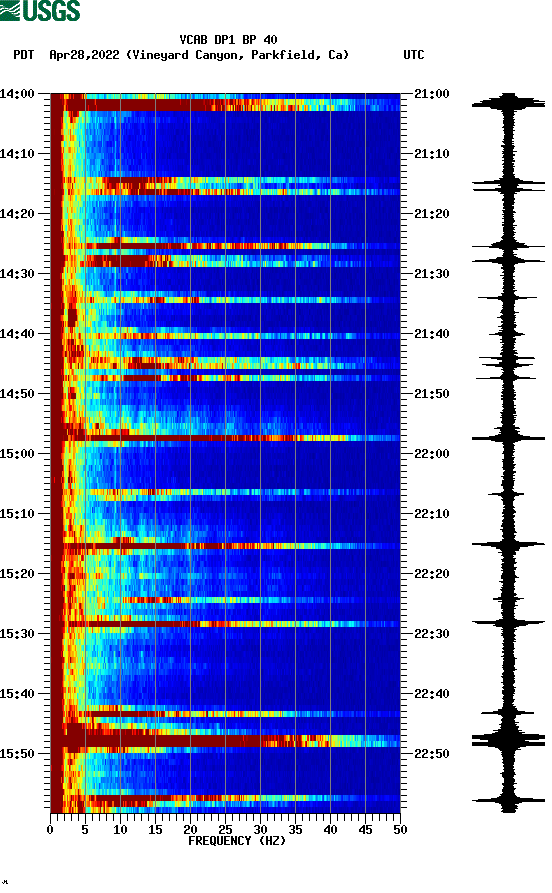
Task: Click the 14:00 time label
Action: click(17, 93)
